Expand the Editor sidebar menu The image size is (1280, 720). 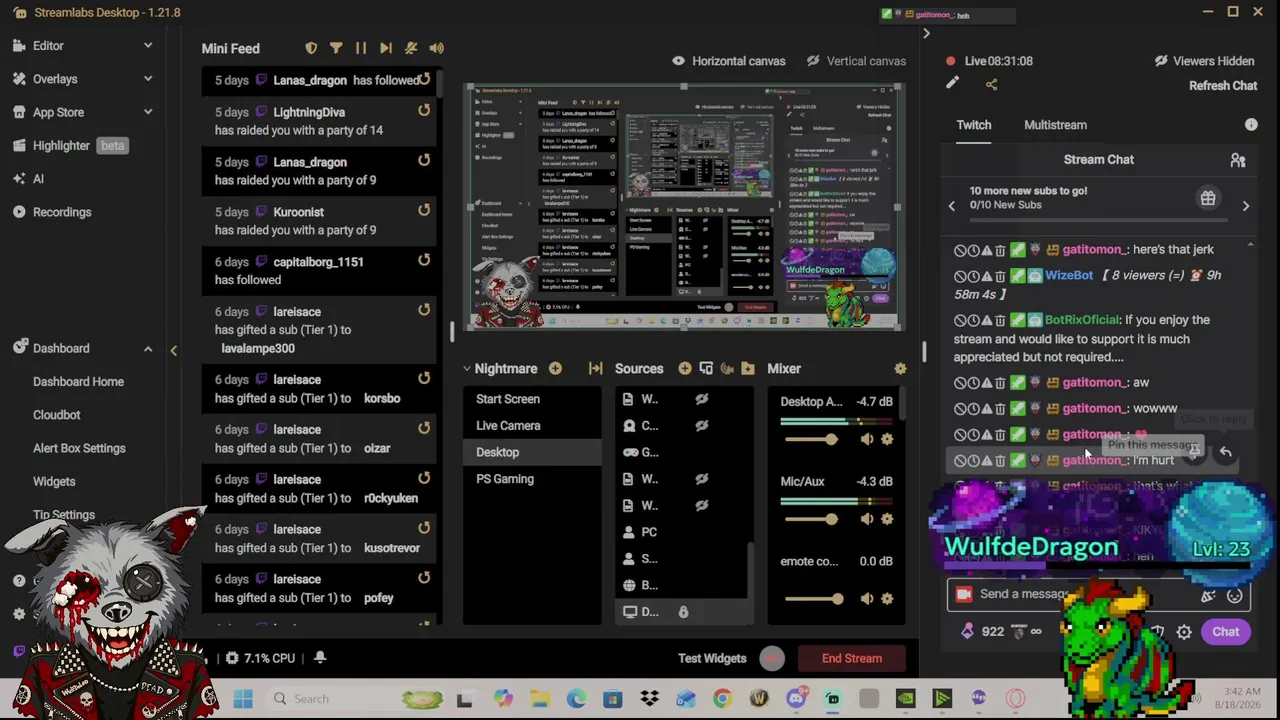(x=147, y=46)
